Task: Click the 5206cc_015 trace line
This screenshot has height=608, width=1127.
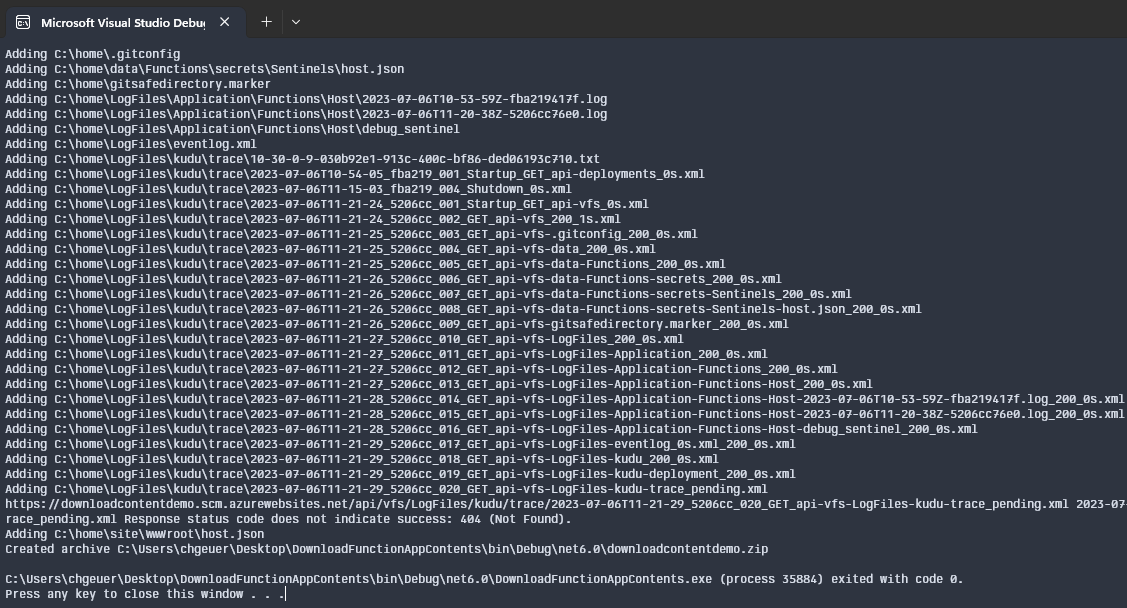Action: tap(565, 416)
